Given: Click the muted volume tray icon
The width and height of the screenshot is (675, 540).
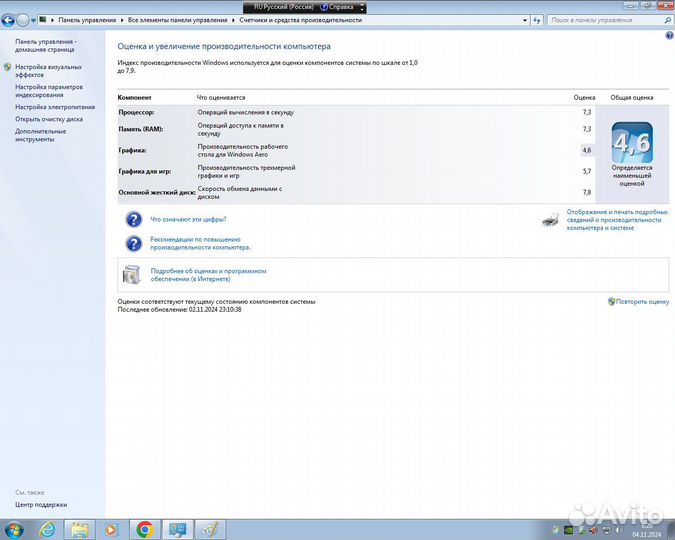Looking at the screenshot, I should [x=594, y=530].
